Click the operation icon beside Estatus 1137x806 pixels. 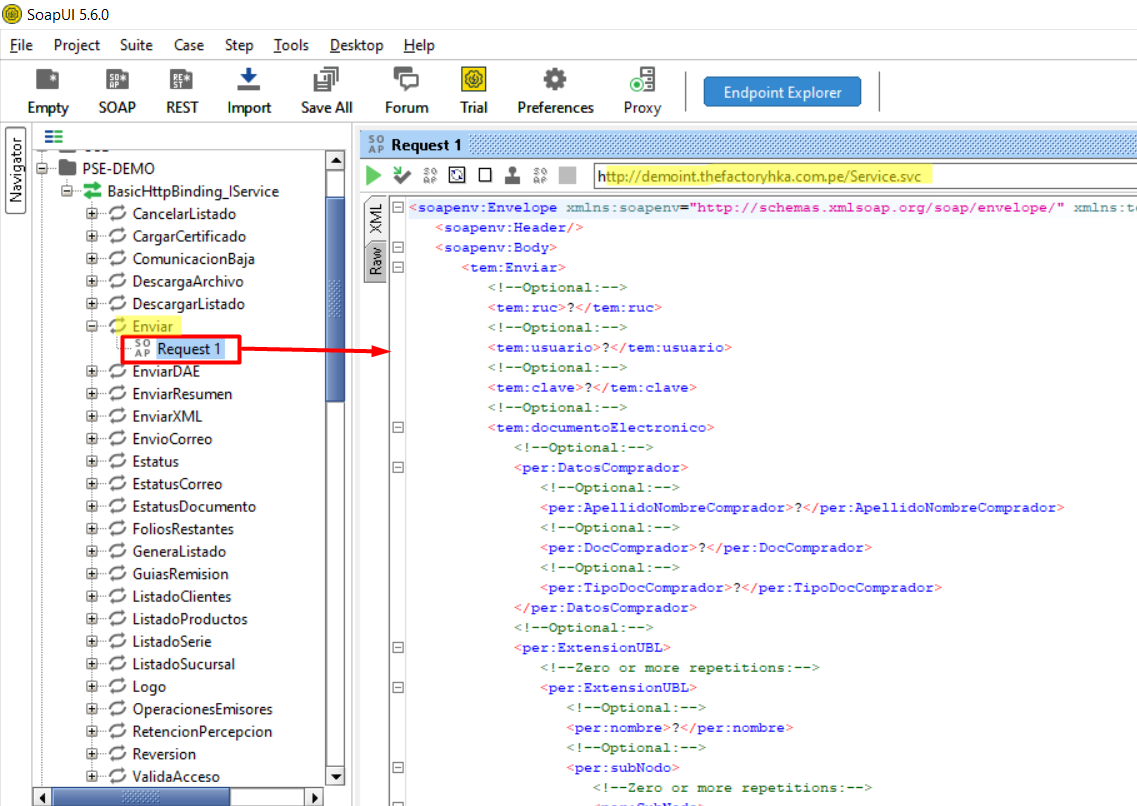(117, 461)
